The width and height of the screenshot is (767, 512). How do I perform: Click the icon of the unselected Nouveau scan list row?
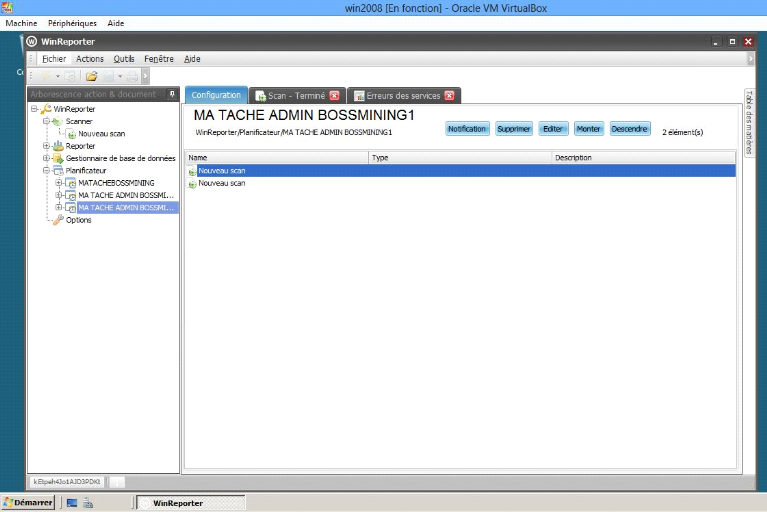point(192,184)
